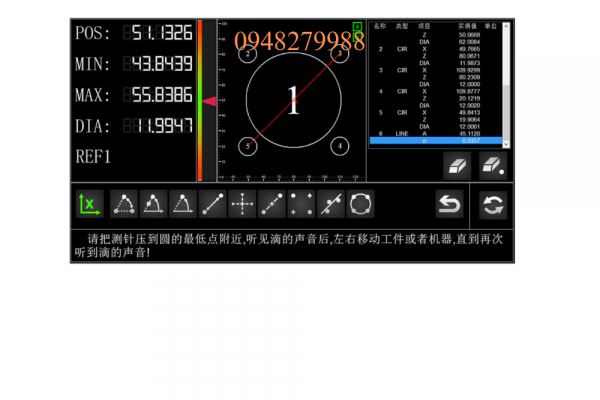Screen dimensions: 600x400
Task: Click the REF1 label
Action: click(x=93, y=157)
